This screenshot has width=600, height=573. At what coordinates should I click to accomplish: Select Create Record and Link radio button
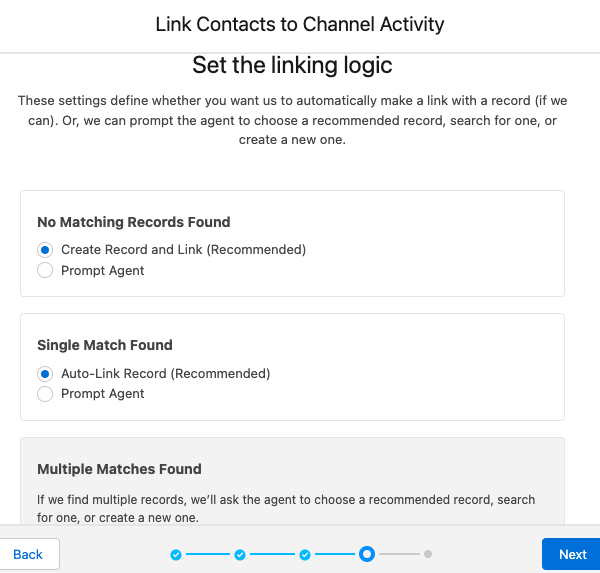click(44, 249)
